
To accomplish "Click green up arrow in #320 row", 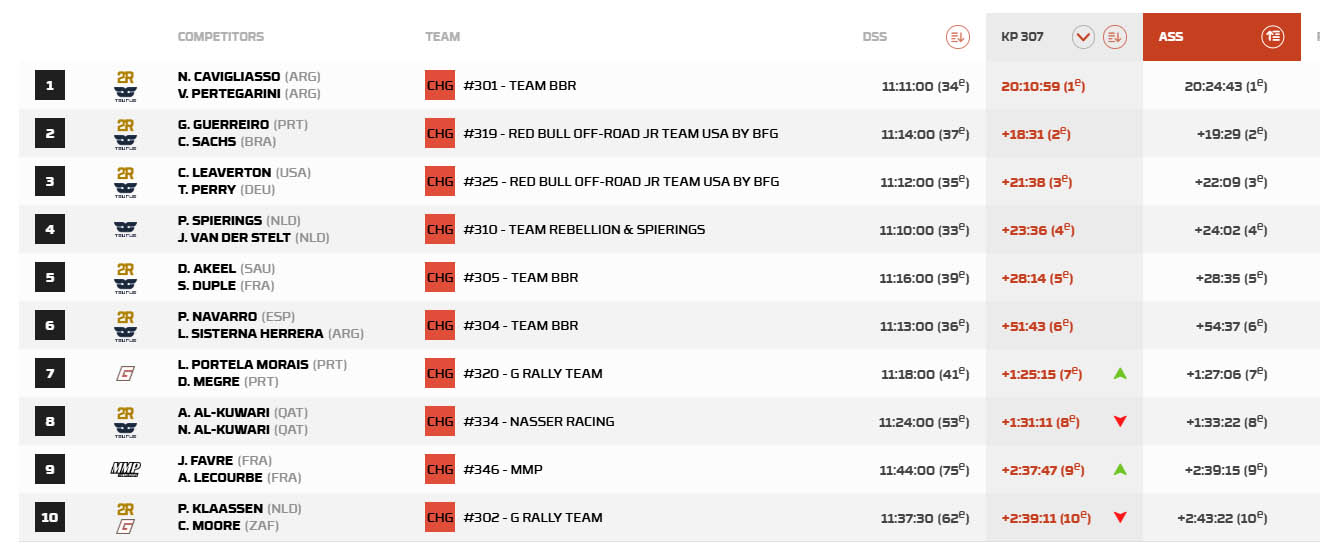I will [1120, 374].
